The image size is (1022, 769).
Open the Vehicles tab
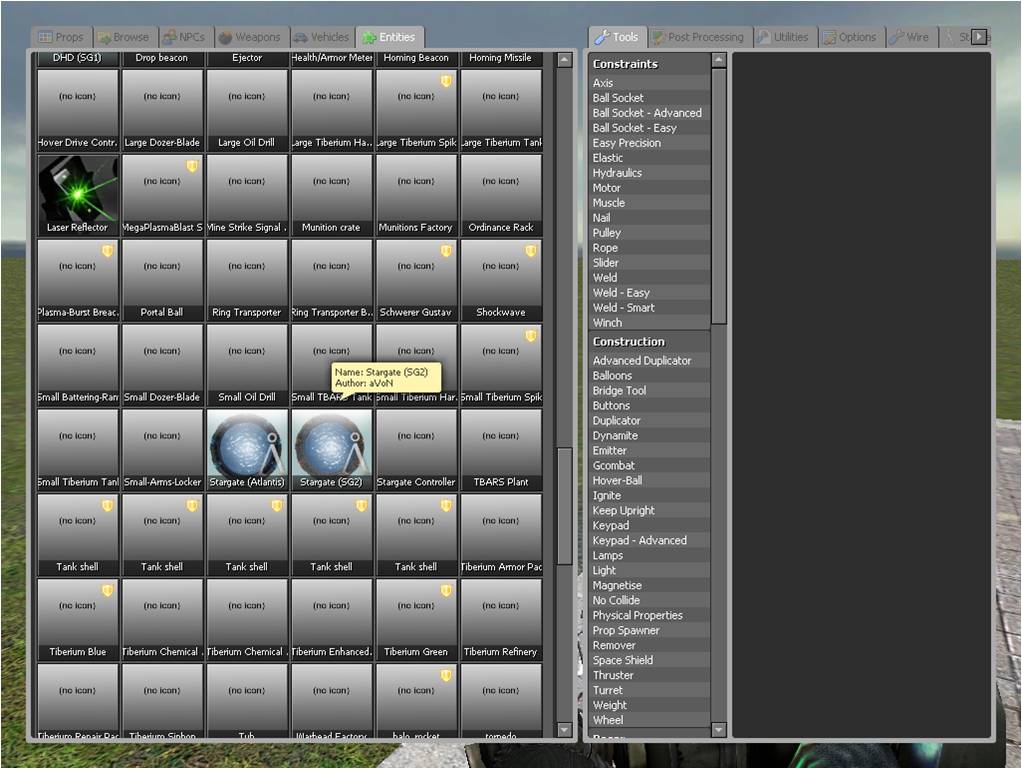click(x=322, y=37)
